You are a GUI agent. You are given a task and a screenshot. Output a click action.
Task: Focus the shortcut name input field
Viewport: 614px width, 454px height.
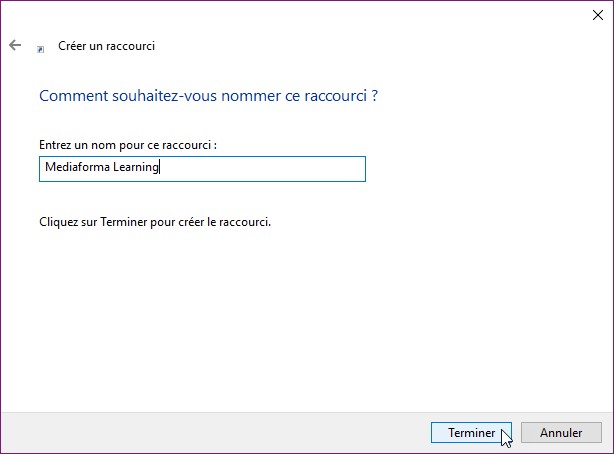point(202,168)
